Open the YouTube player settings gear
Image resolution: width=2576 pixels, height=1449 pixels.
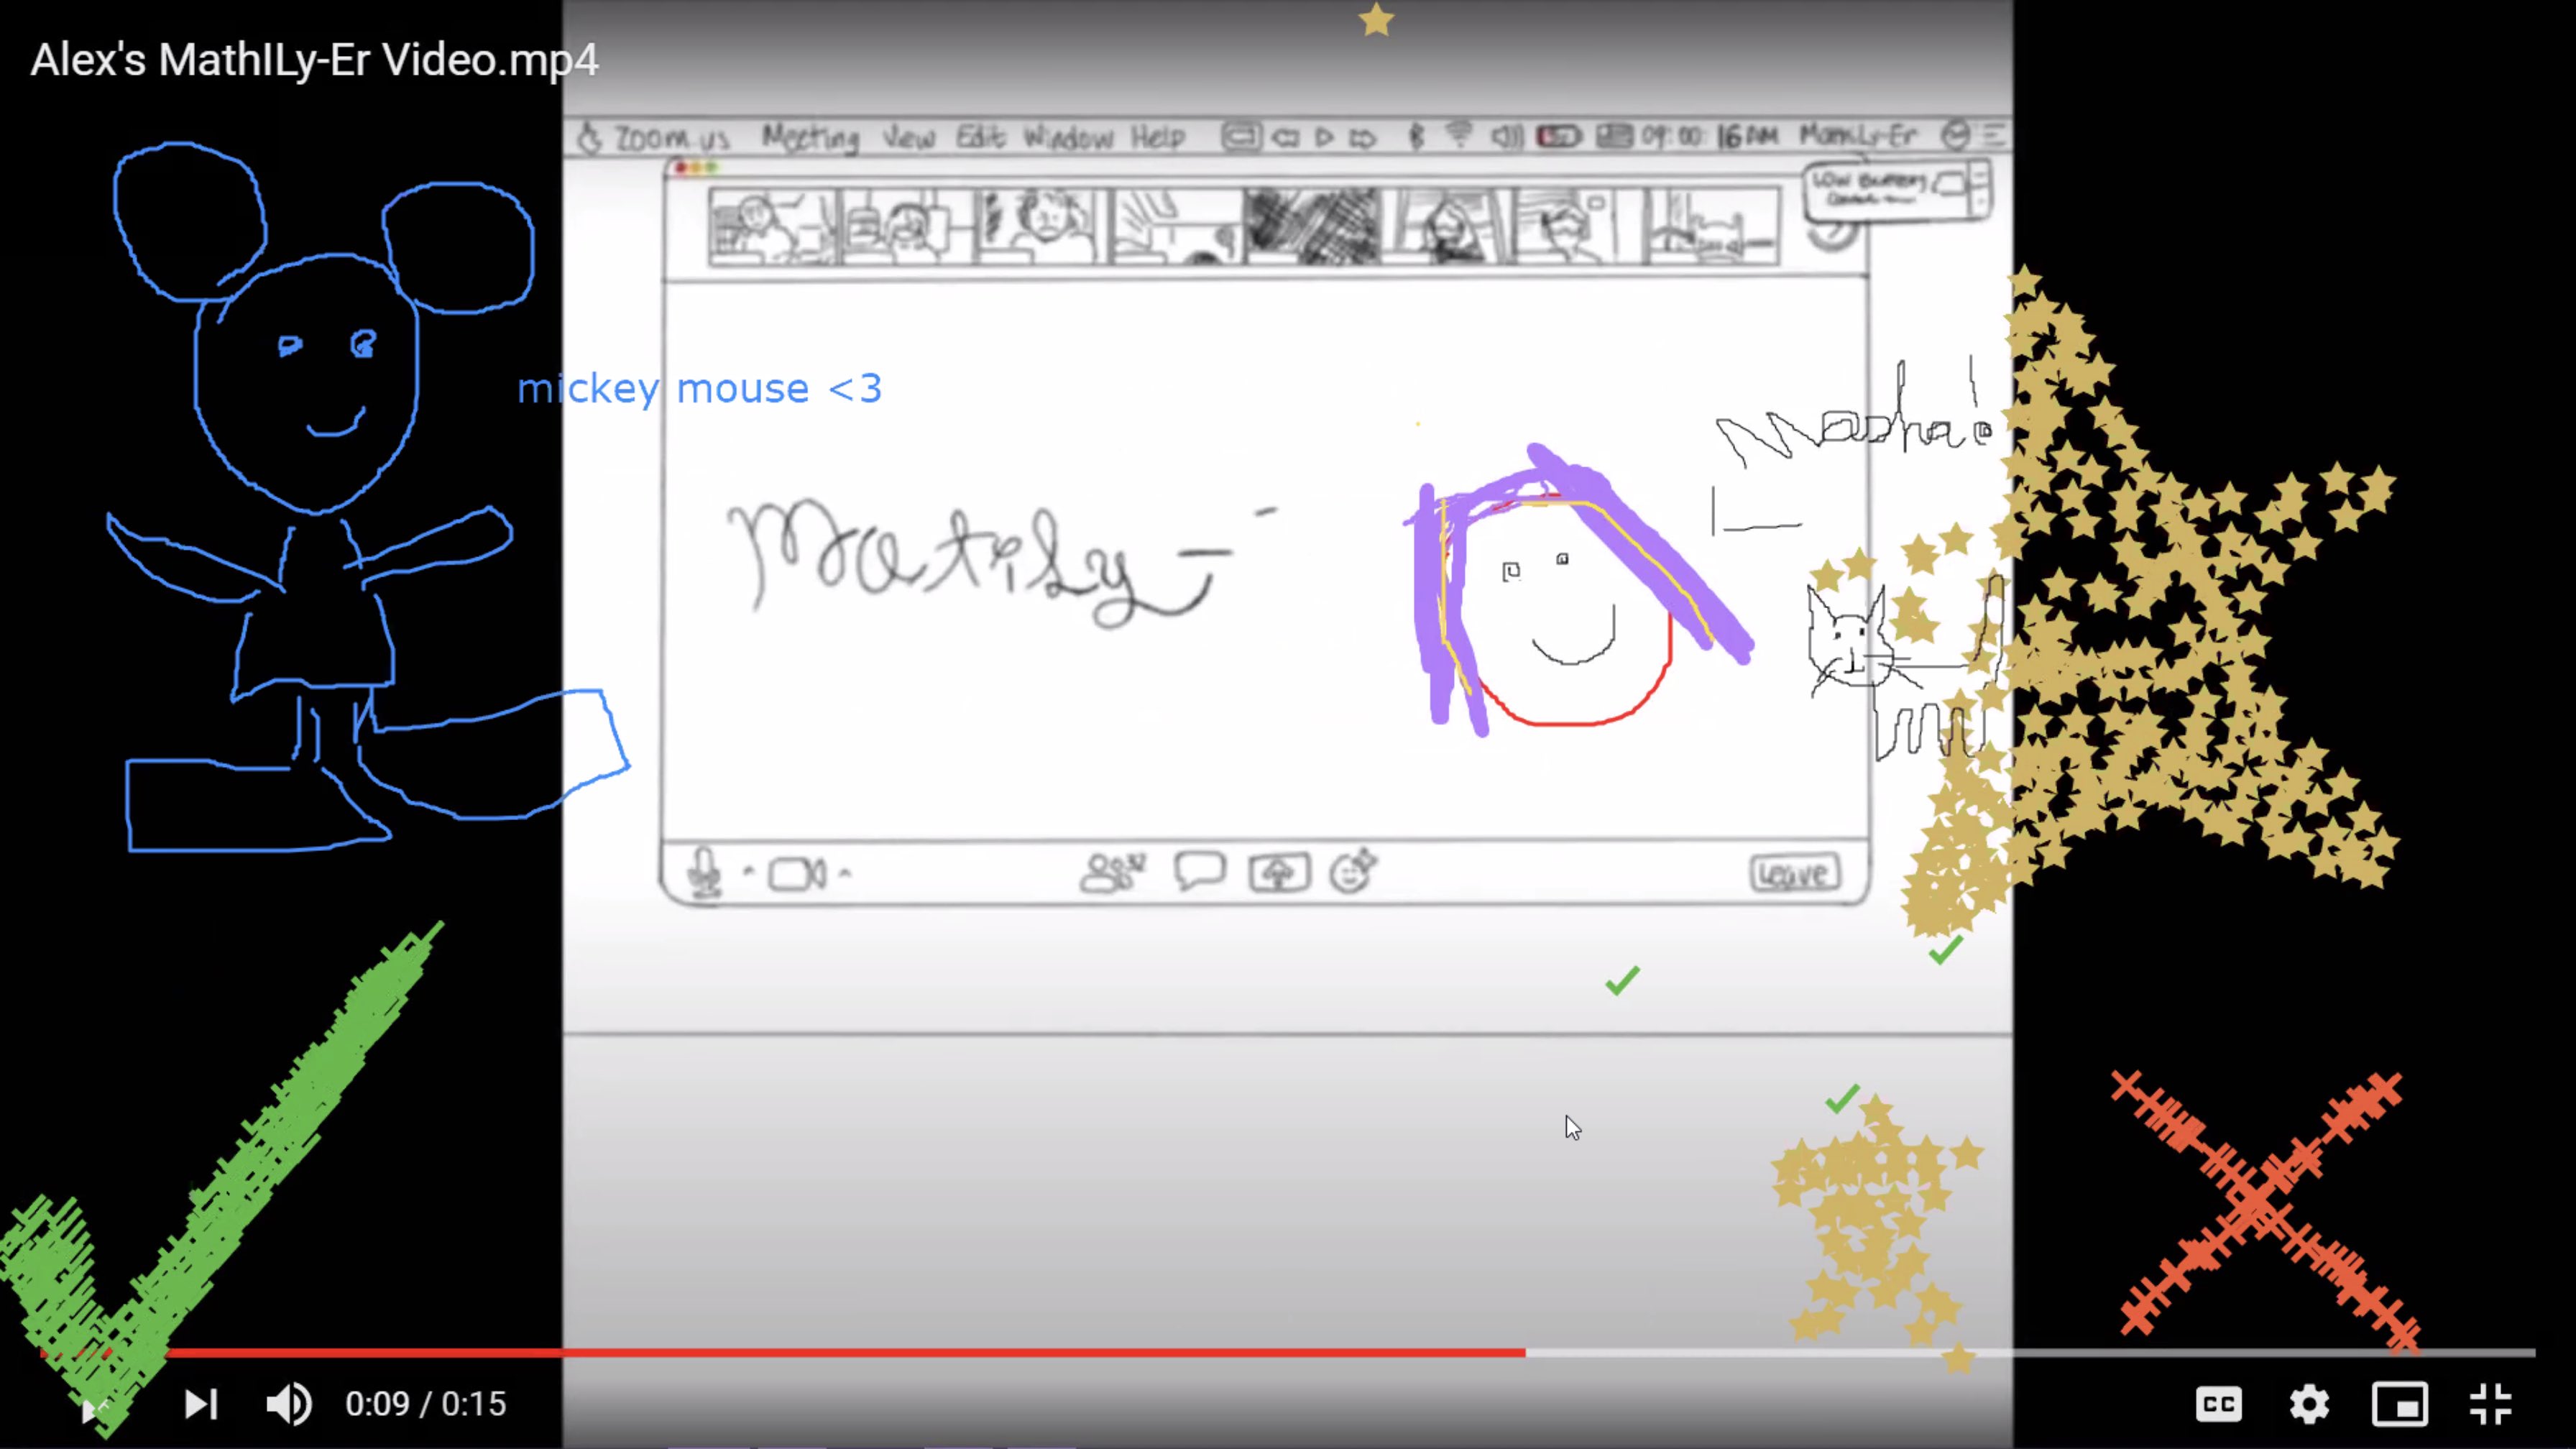pyautogui.click(x=2309, y=1404)
